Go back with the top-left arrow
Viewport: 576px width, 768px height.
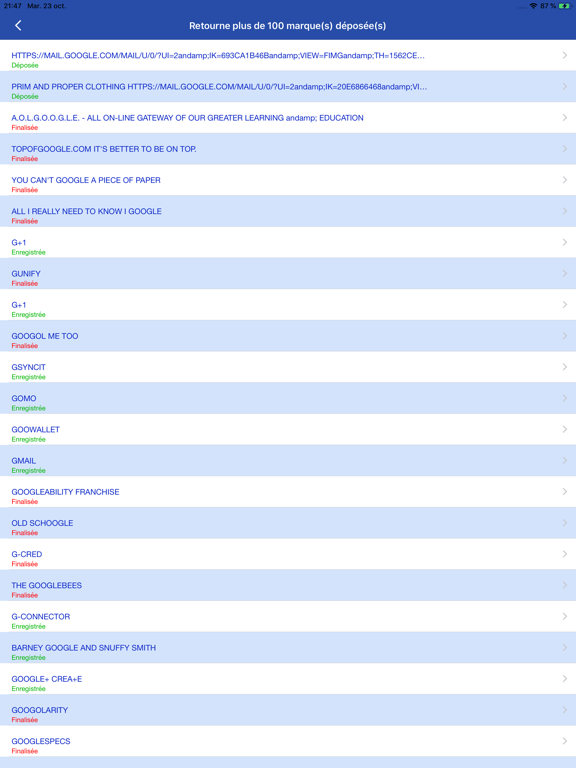[18, 25]
